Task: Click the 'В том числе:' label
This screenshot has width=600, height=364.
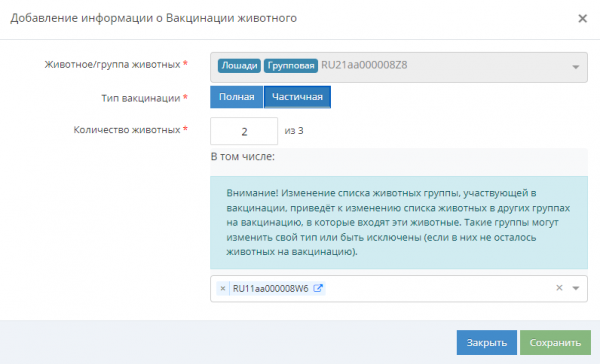Action: coord(243,157)
